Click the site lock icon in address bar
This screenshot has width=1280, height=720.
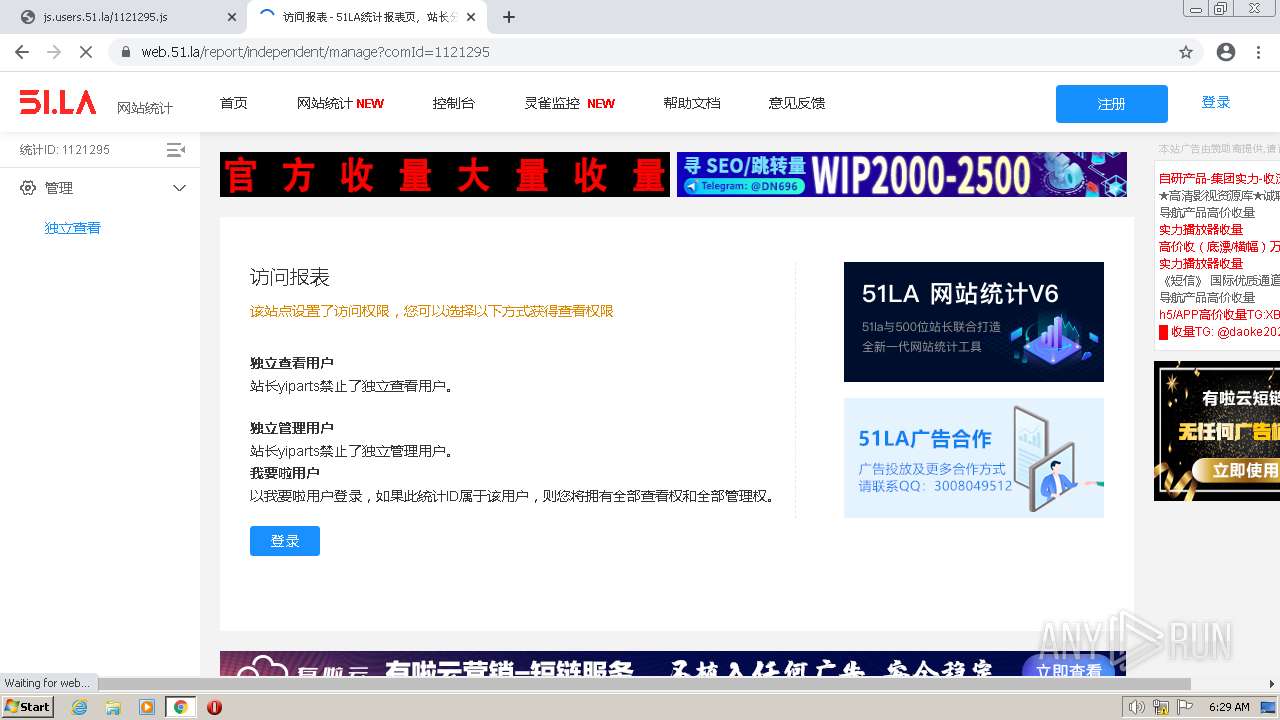(126, 52)
